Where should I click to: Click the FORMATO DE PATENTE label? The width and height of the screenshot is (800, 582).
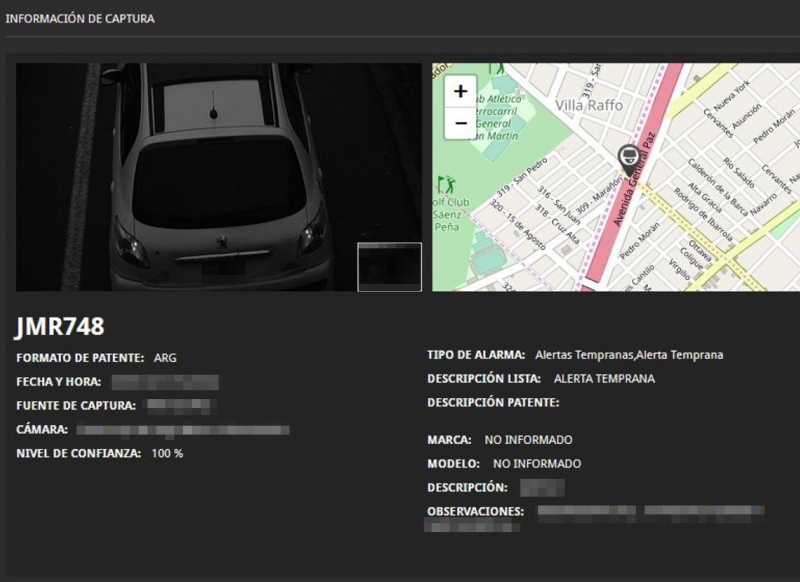[80, 358]
